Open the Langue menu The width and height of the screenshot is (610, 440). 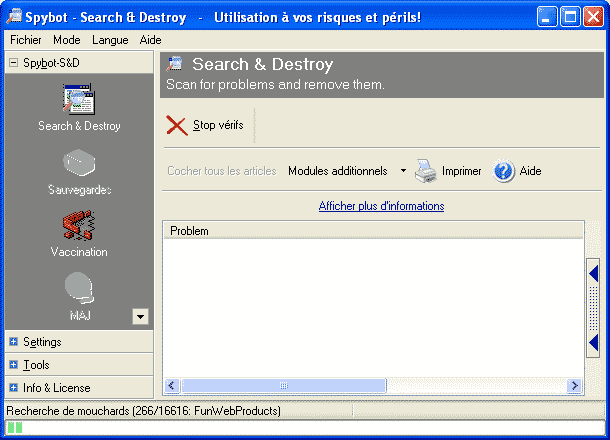(110, 40)
